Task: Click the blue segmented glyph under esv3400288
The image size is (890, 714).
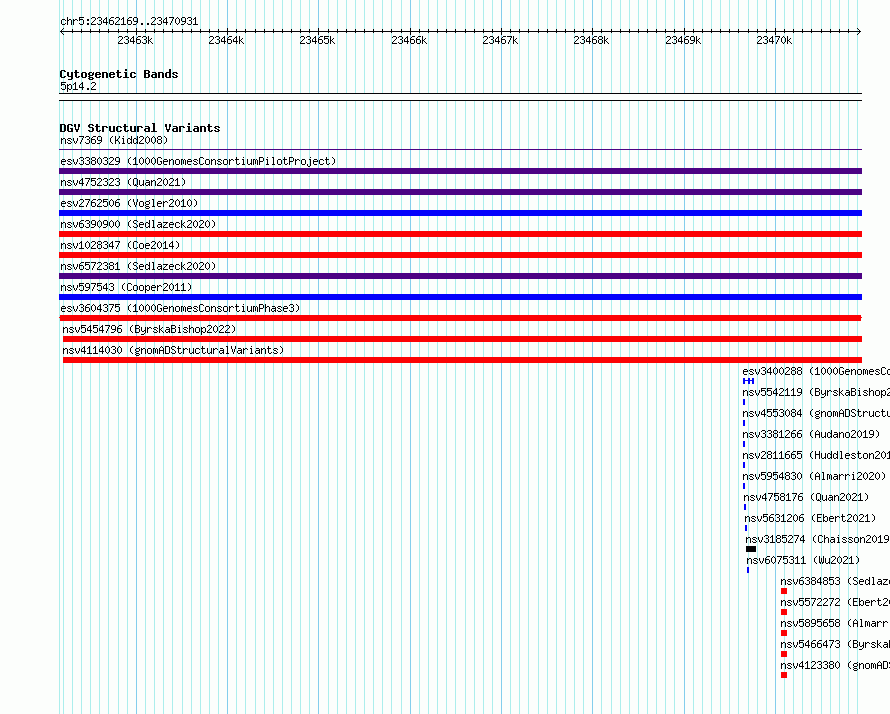Action: pyautogui.click(x=749, y=381)
